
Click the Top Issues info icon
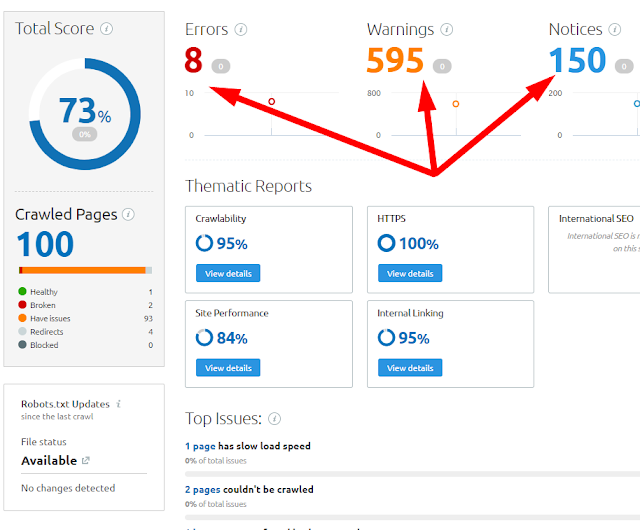pos(275,418)
